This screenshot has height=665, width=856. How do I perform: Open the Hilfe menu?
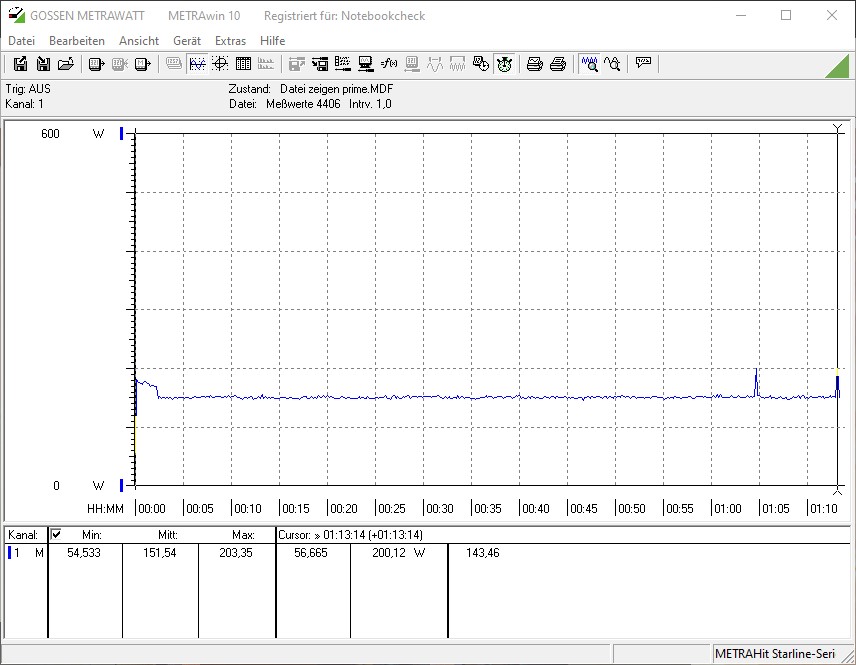tap(272, 41)
